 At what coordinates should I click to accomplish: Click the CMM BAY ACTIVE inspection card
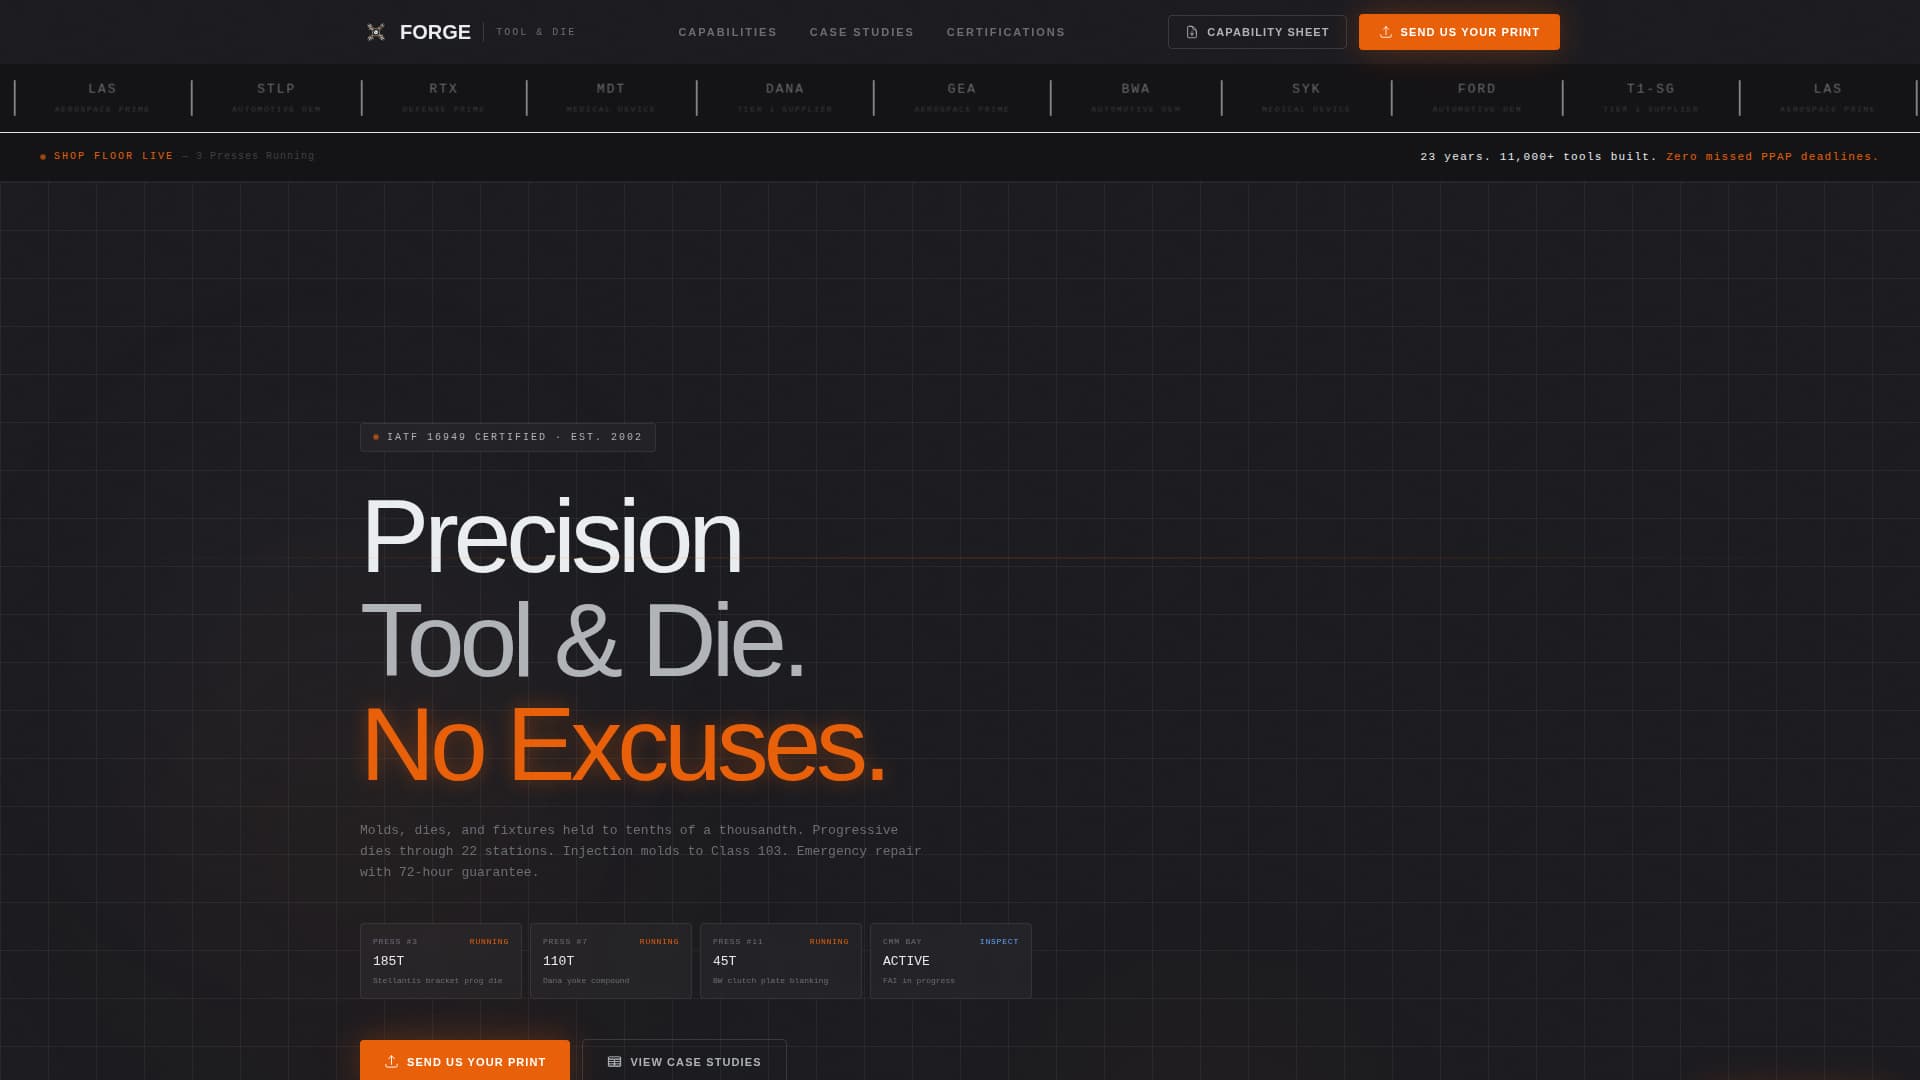pos(950,960)
